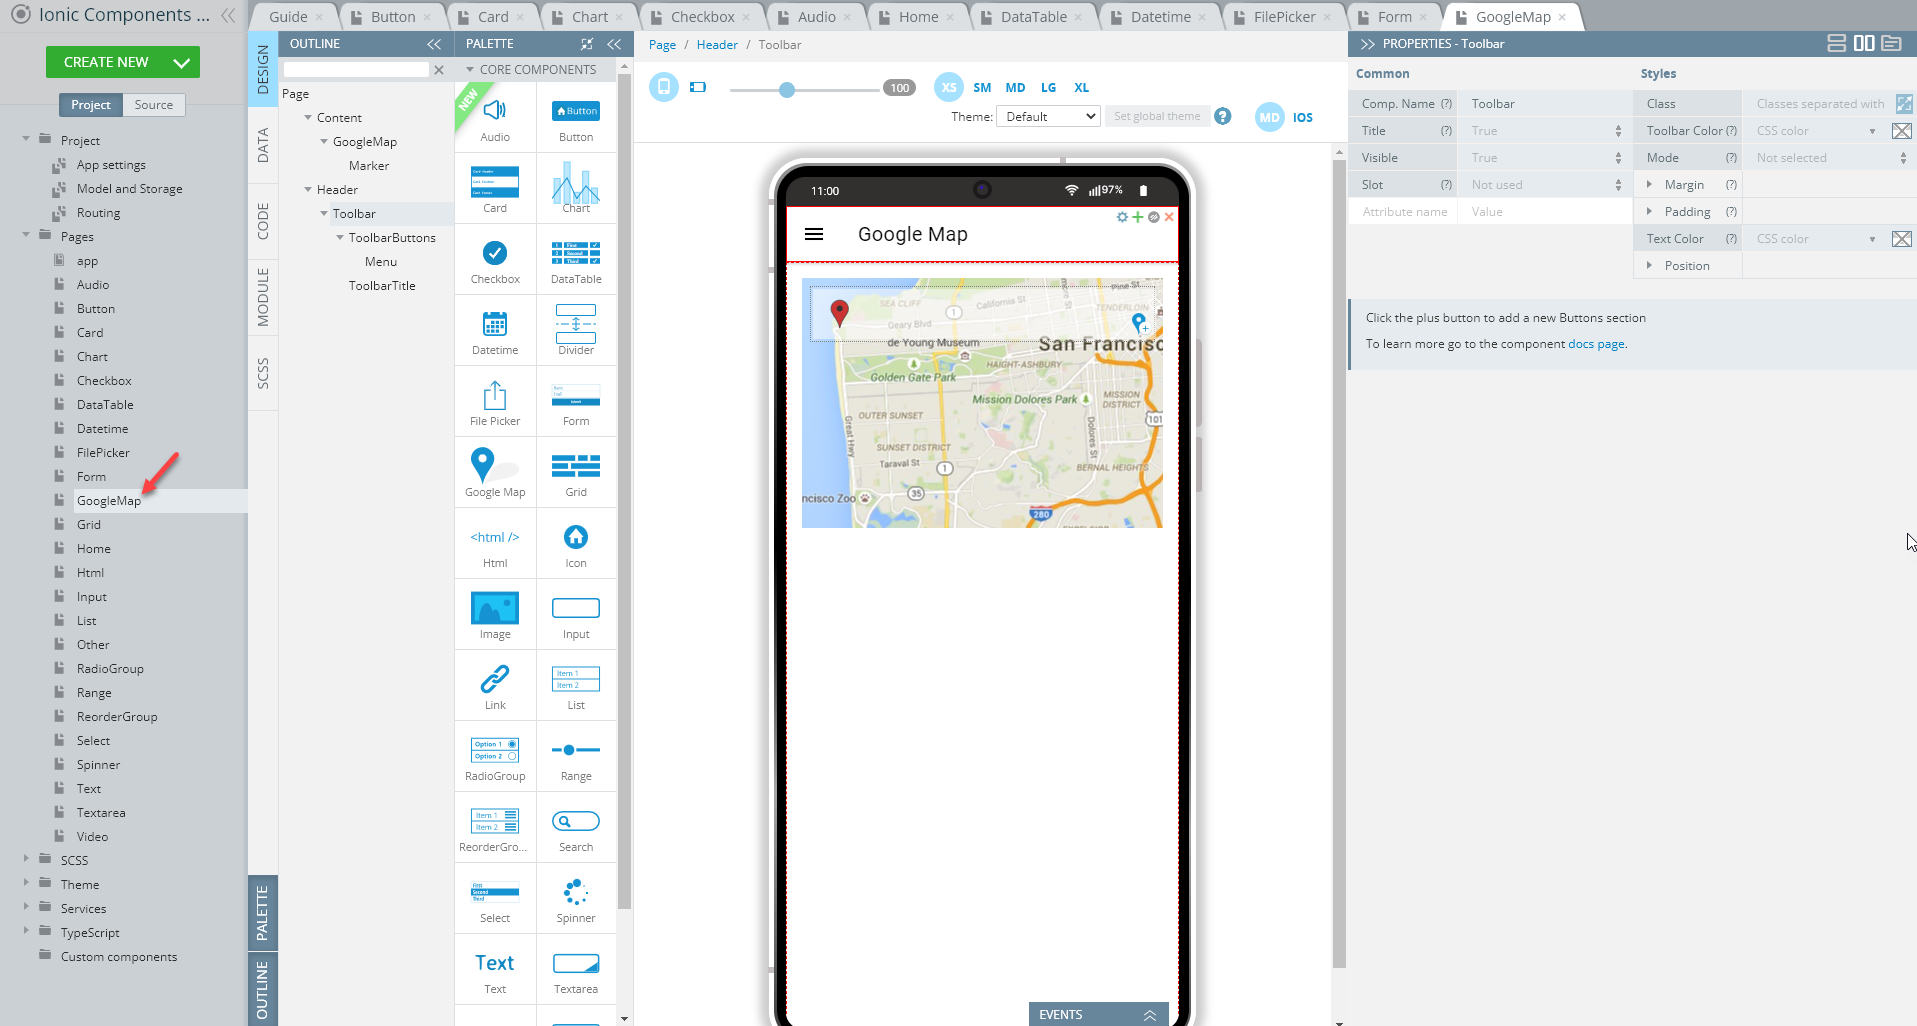1917x1026 pixels.
Task: Click the Set global theme button
Action: click(1157, 116)
